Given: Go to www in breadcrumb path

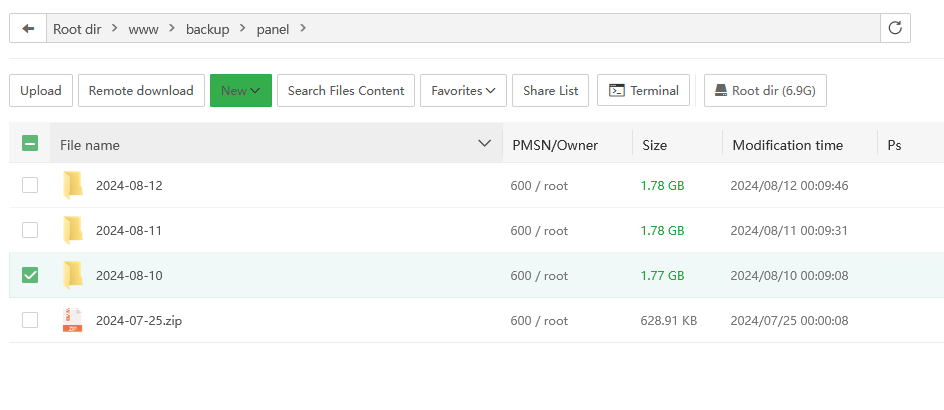Looking at the screenshot, I should click(143, 29).
